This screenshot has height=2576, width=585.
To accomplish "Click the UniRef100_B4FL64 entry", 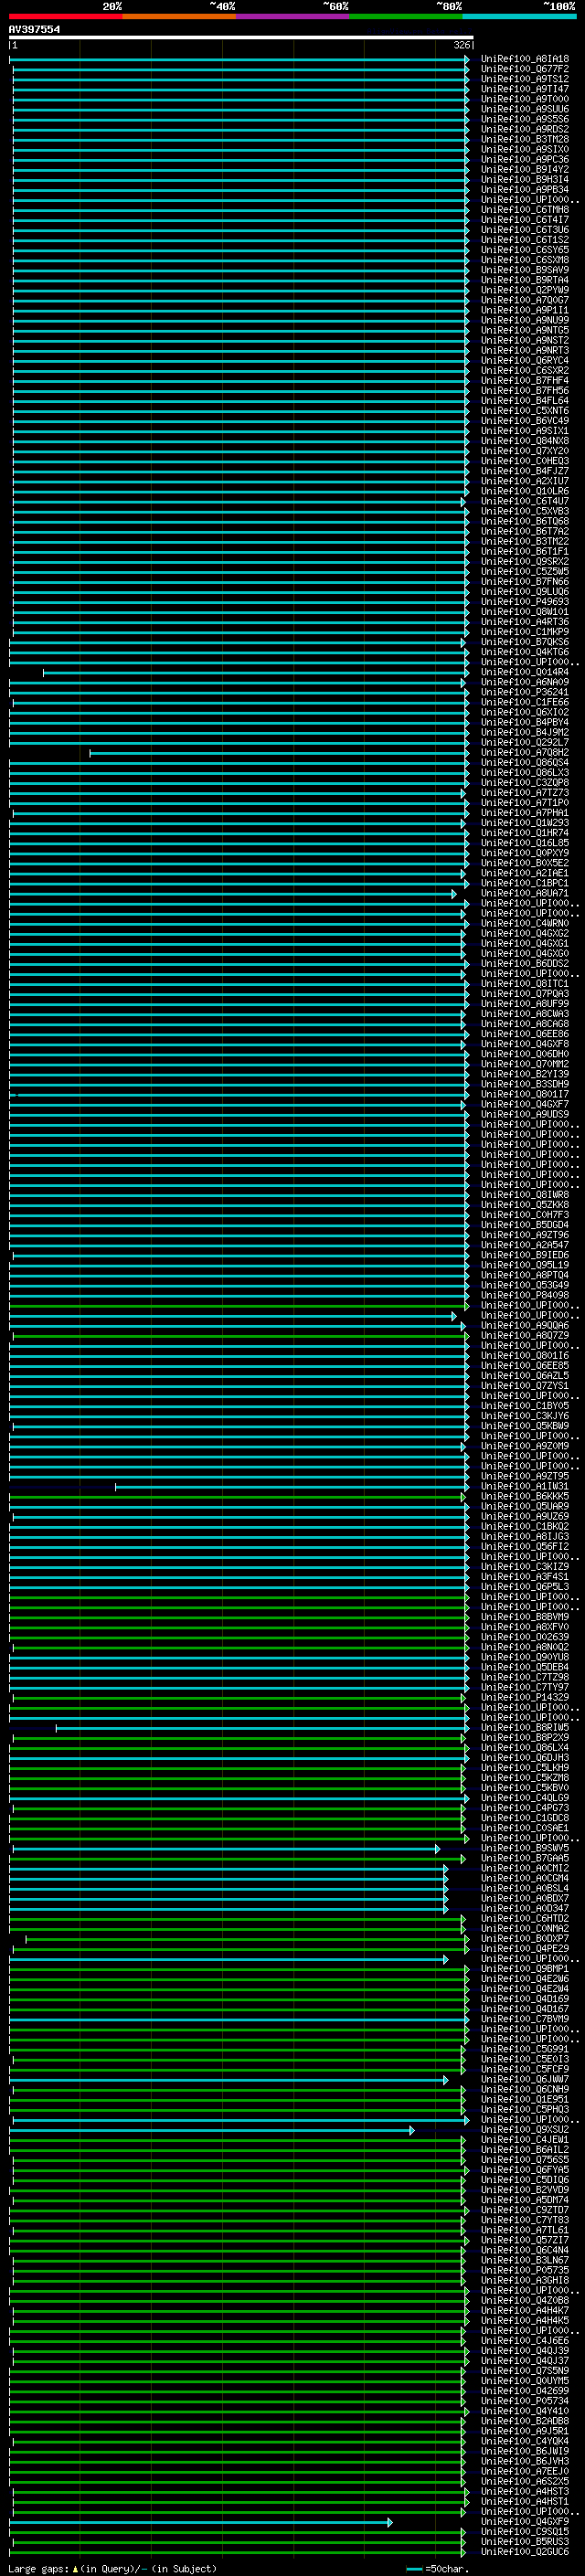I will point(525,401).
